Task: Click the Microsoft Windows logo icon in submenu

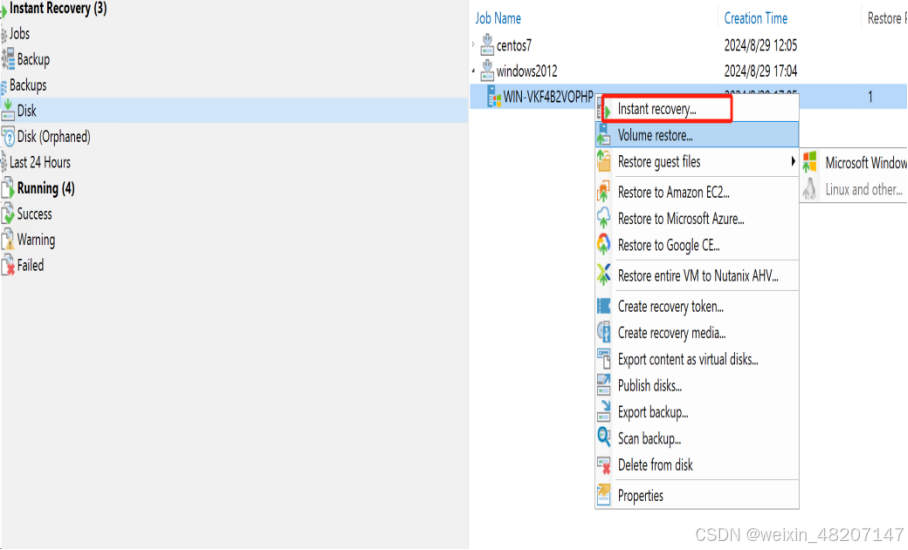Action: pos(810,162)
